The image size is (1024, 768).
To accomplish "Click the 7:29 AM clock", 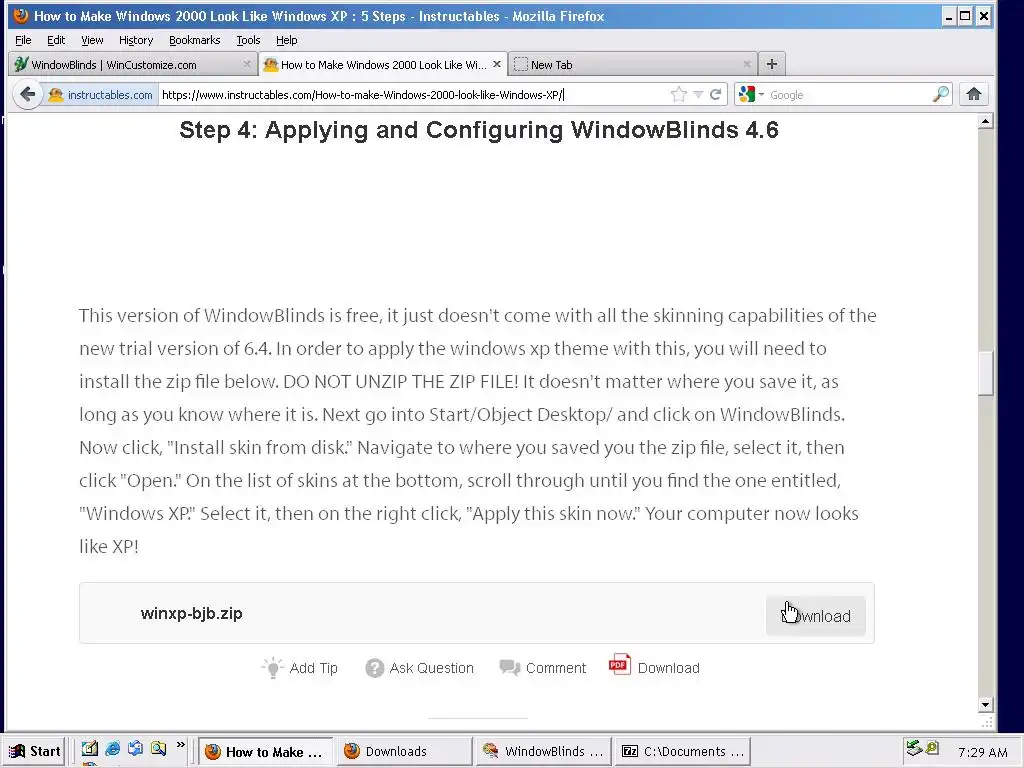I will point(982,752).
